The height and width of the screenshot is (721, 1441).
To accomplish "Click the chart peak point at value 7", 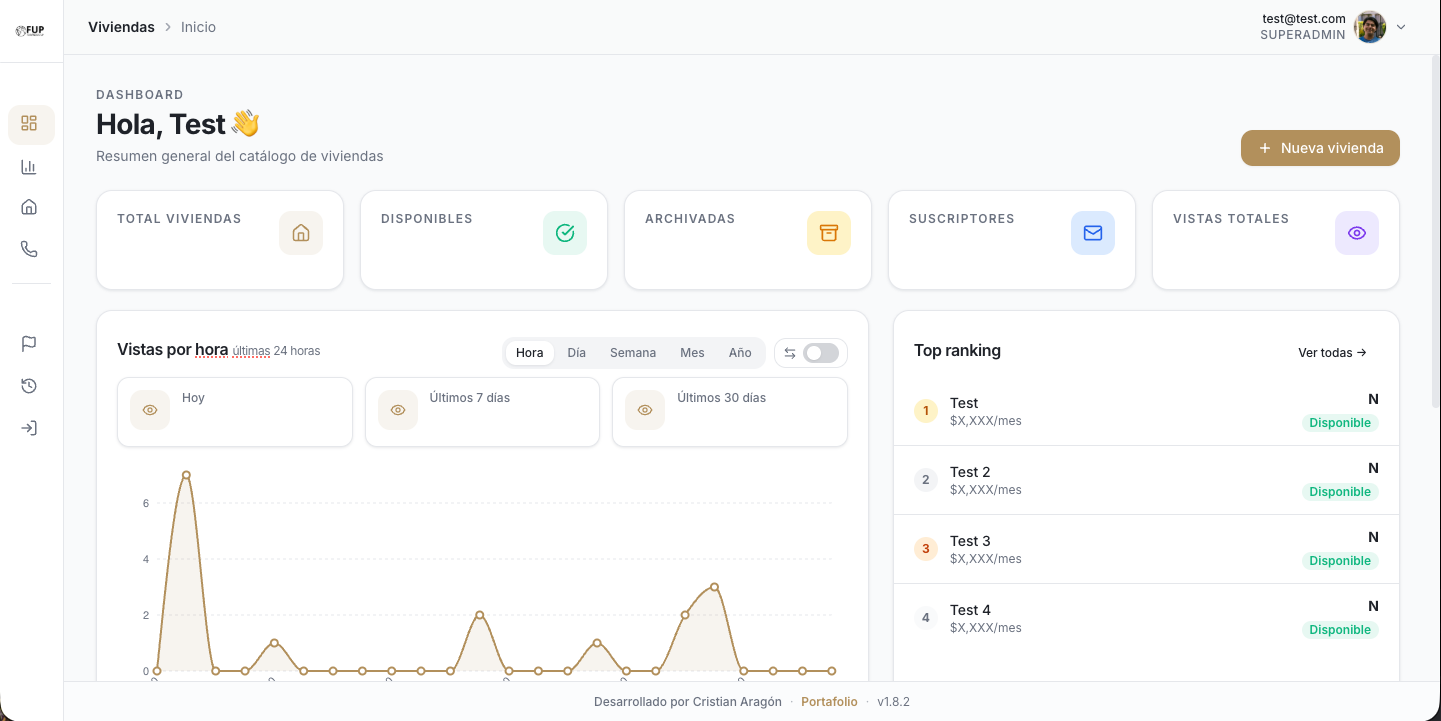I will (186, 475).
